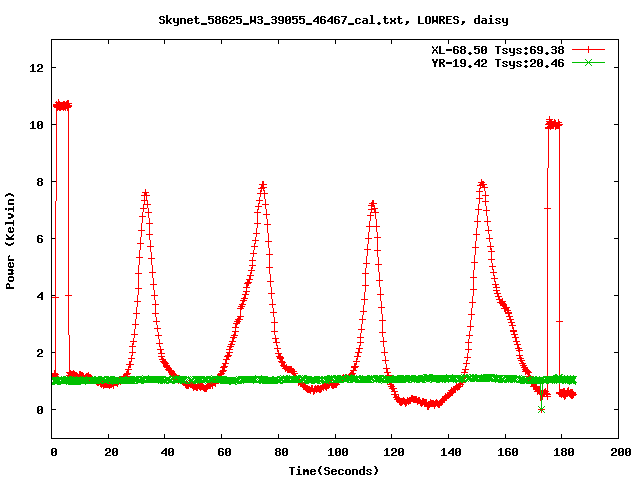Click the y-axis tick label 10
Viewport: 640px width, 480px height.
click(x=36, y=125)
